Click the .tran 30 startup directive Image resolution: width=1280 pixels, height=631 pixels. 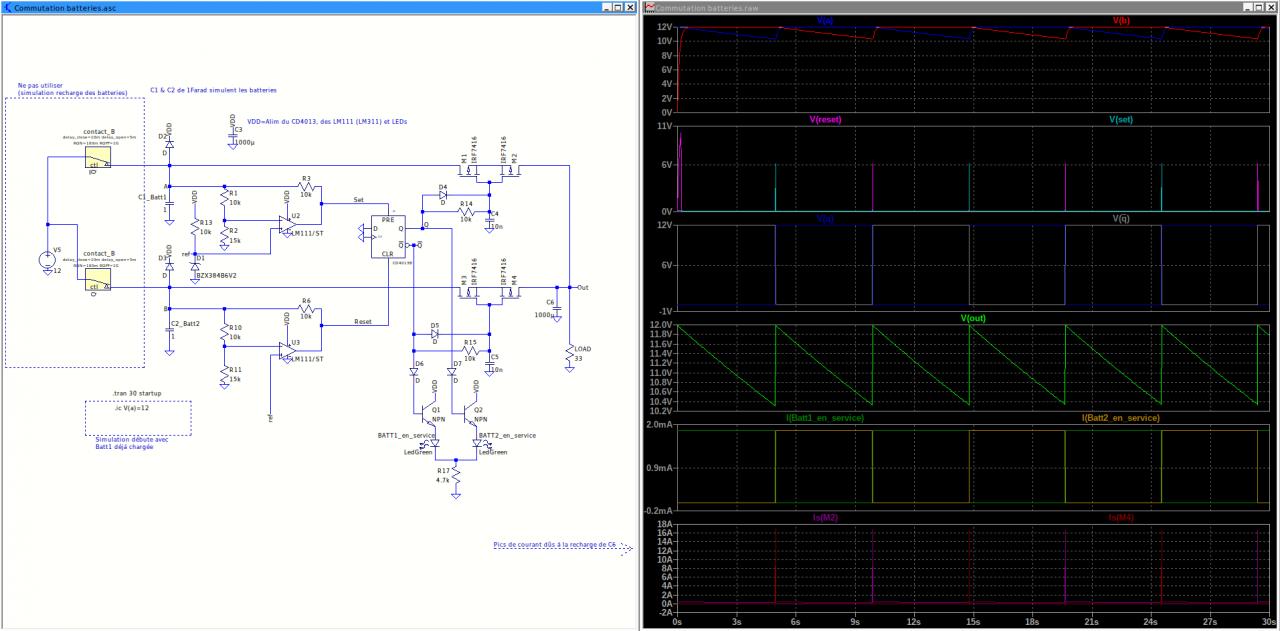[137, 394]
